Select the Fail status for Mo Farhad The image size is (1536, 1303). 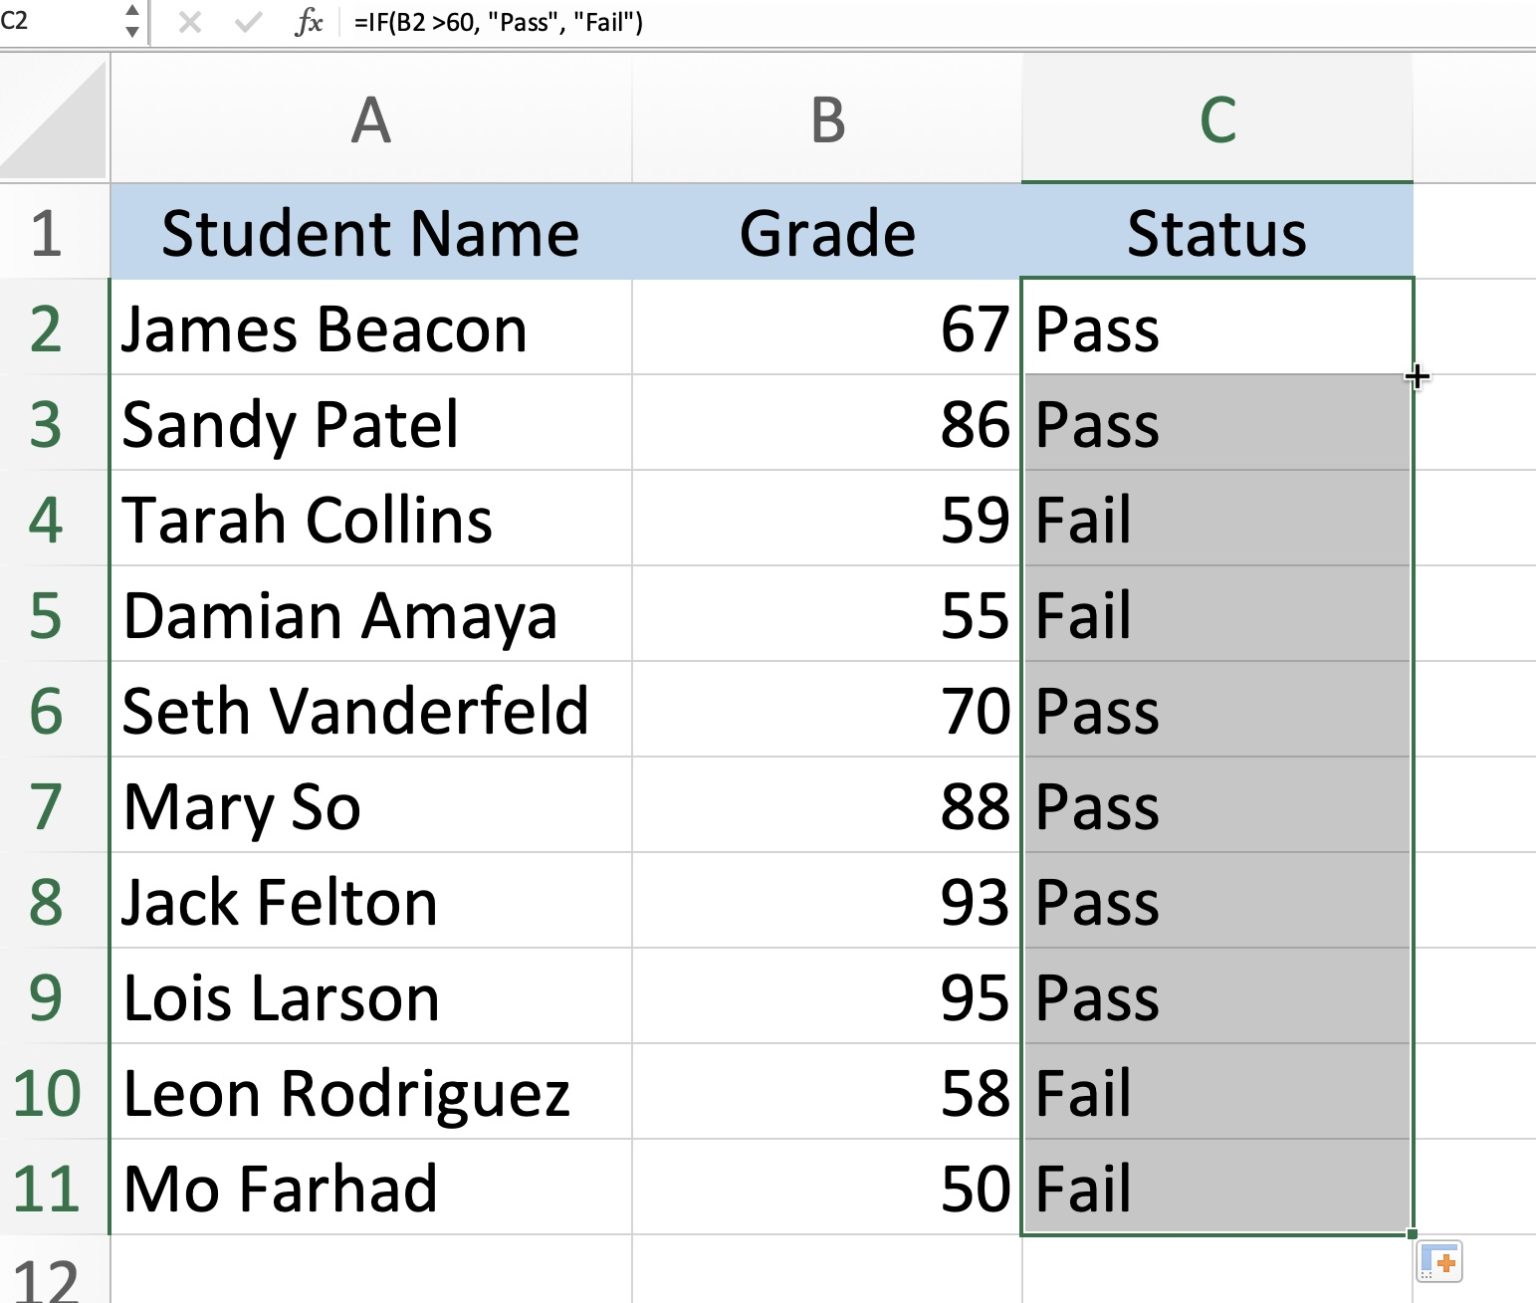(x=1218, y=1187)
